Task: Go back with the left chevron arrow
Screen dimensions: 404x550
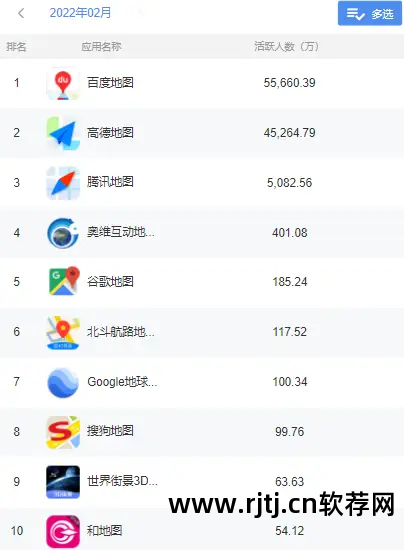Action: pos(21,13)
